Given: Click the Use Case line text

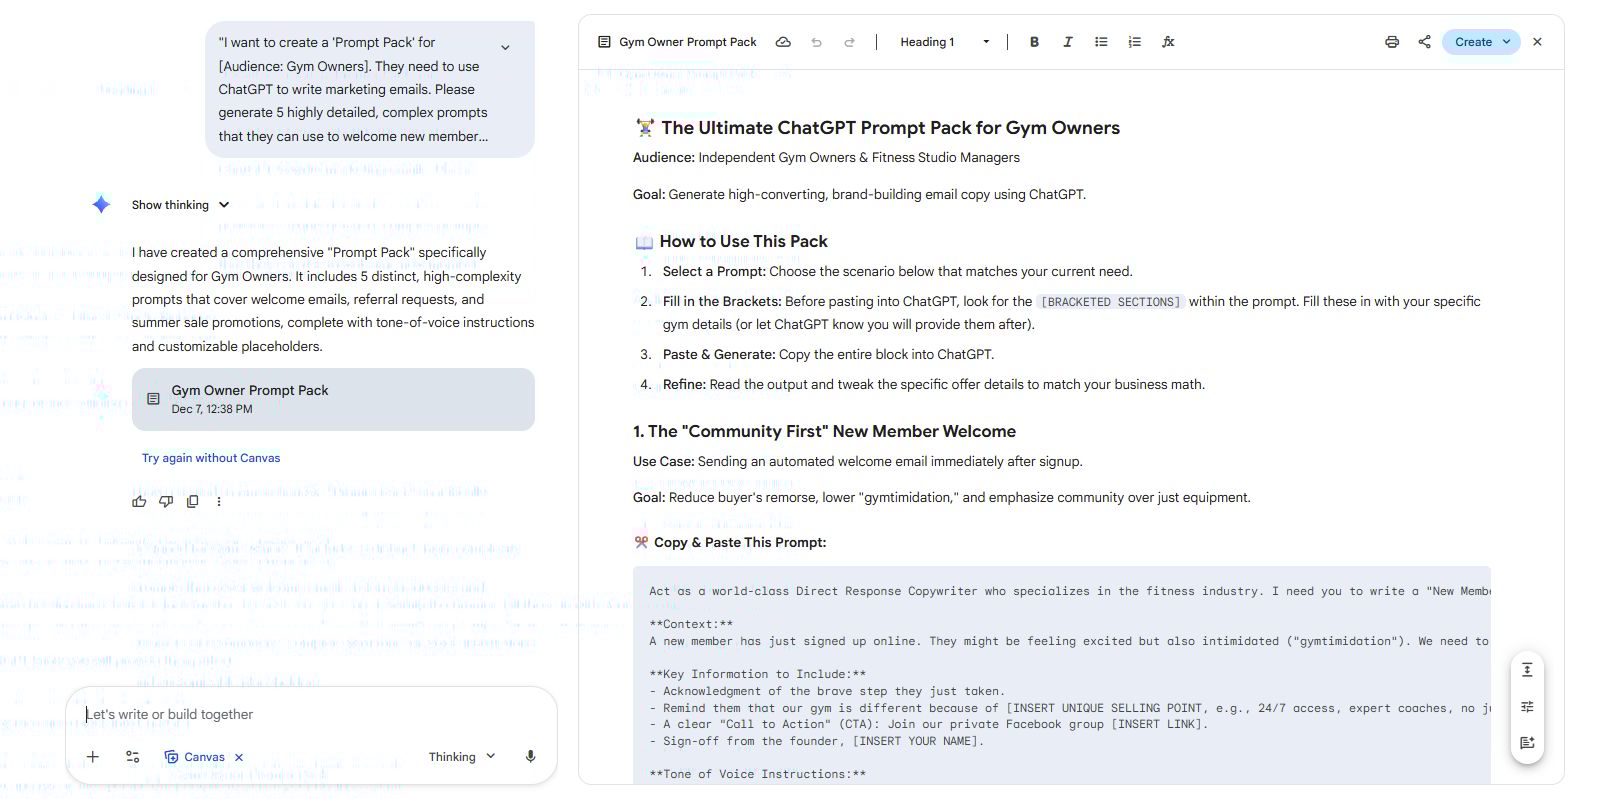Looking at the screenshot, I should [857, 462].
